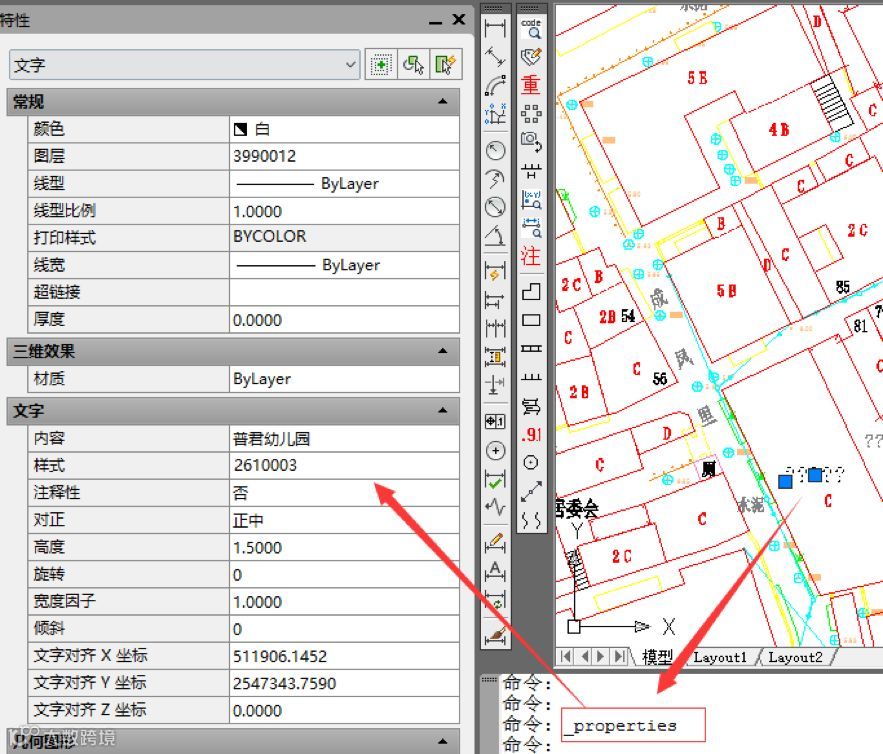Open the 线宽 ByLayer value
Screen dimensions: 883x754
344,265
